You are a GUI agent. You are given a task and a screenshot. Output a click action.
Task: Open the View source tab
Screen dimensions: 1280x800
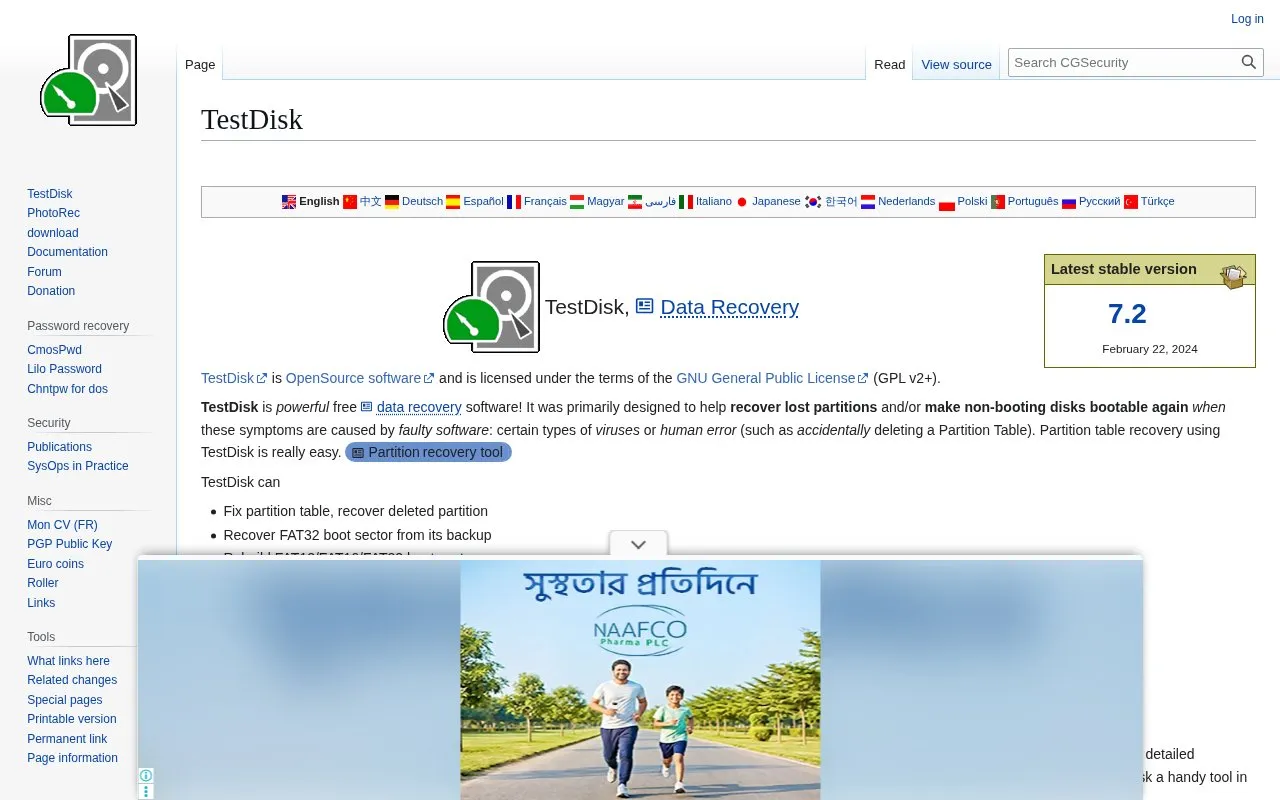956,64
